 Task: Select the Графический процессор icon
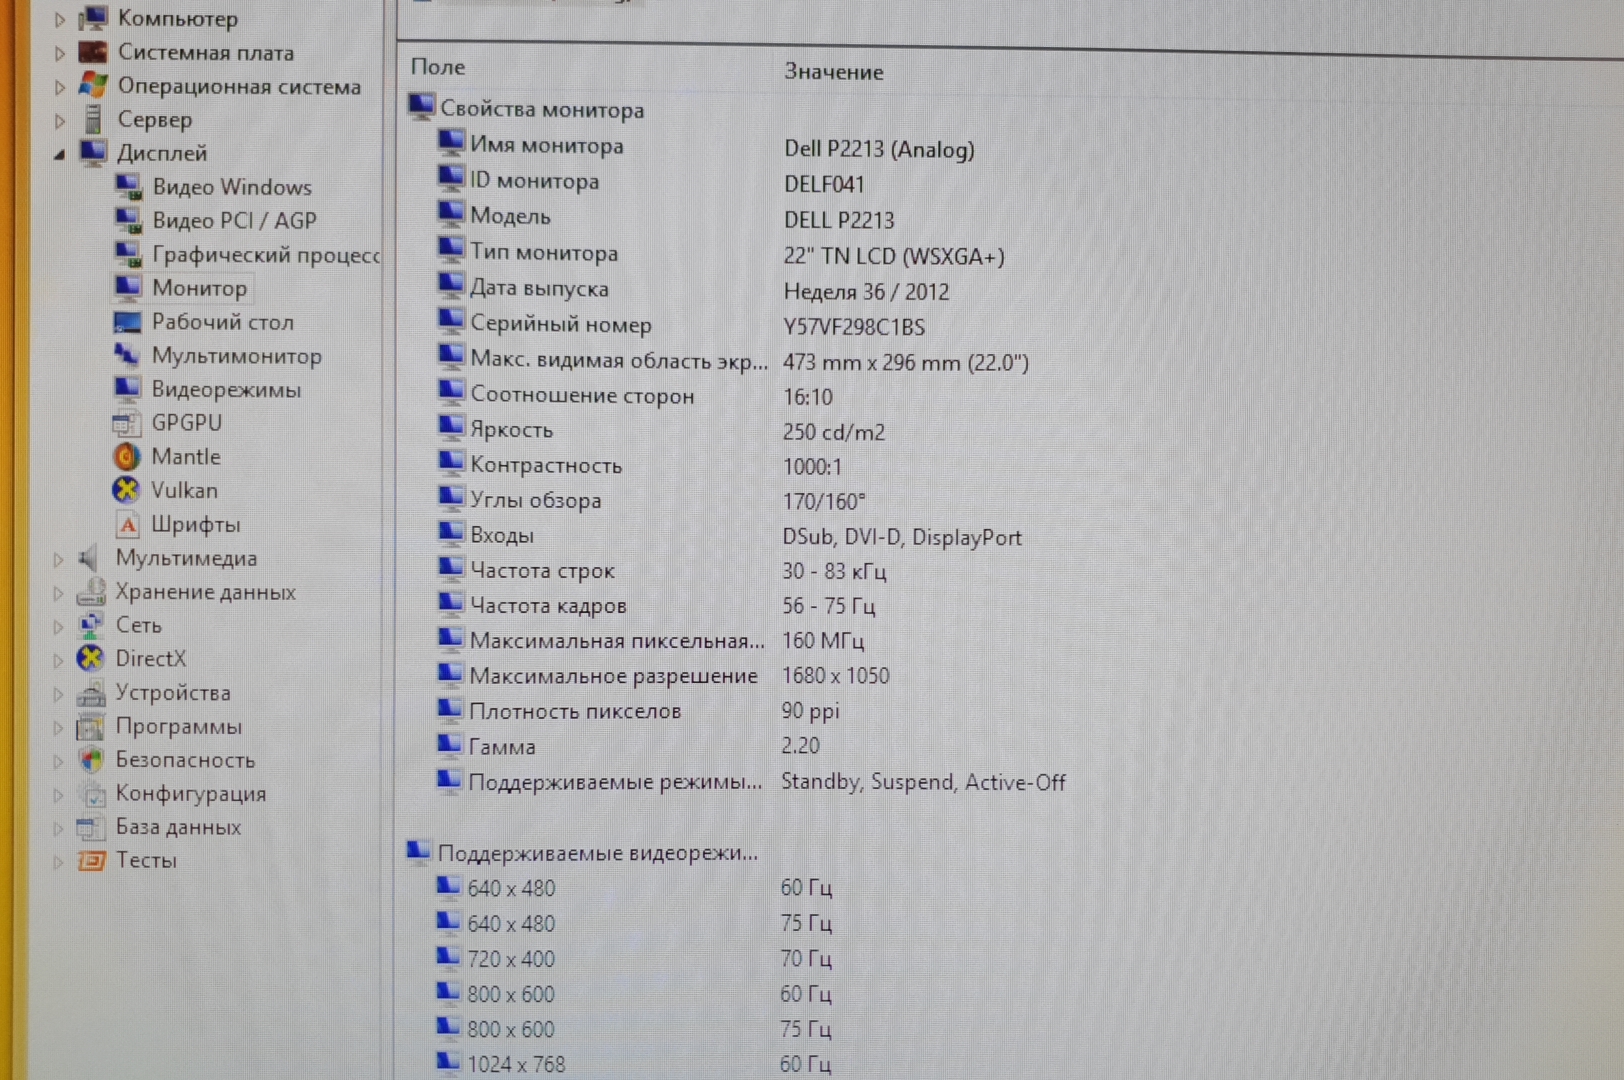pos(128,254)
